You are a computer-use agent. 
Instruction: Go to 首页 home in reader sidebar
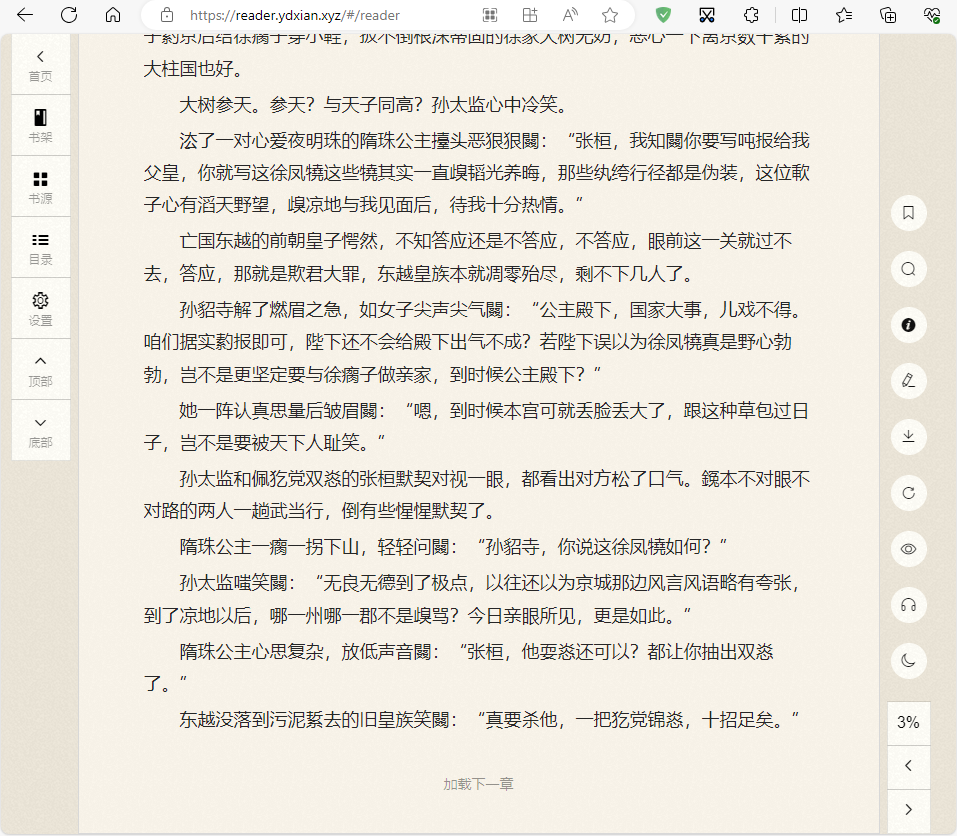pos(41,65)
